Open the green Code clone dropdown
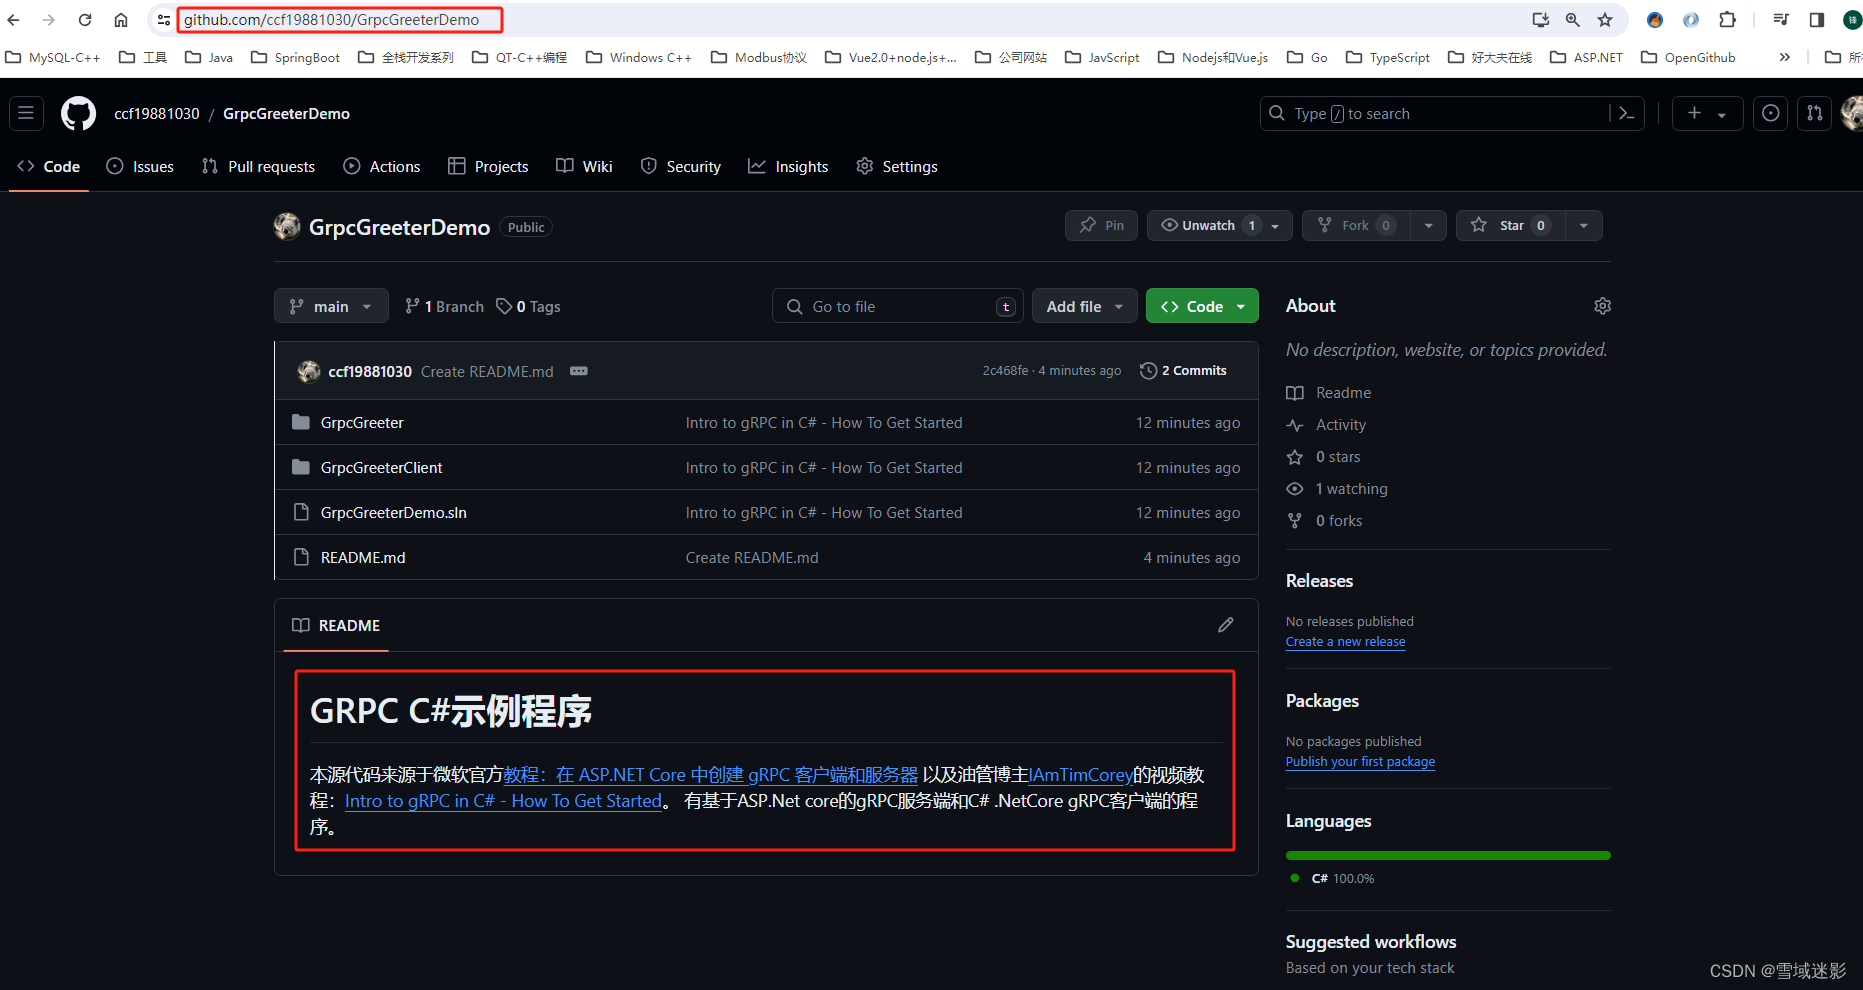This screenshot has width=1863, height=990. 1202,306
